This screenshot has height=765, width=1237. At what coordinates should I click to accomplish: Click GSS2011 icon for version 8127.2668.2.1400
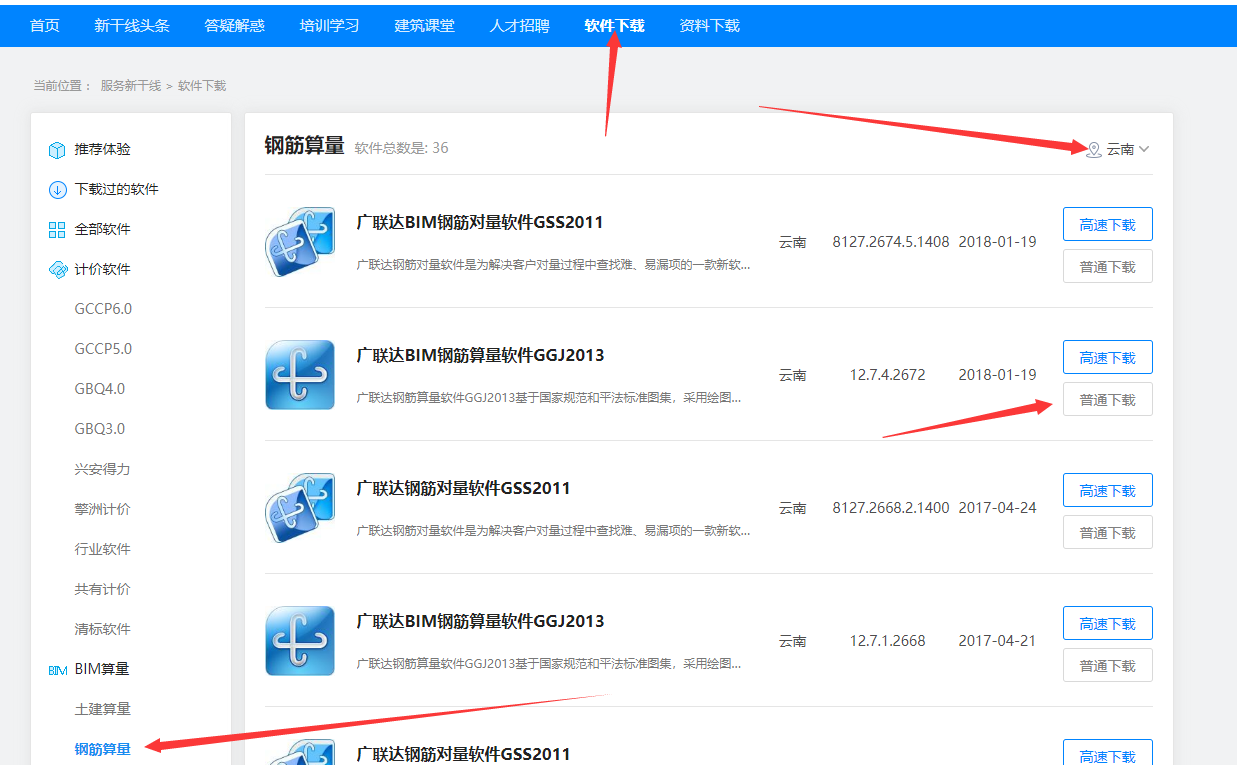(x=300, y=508)
